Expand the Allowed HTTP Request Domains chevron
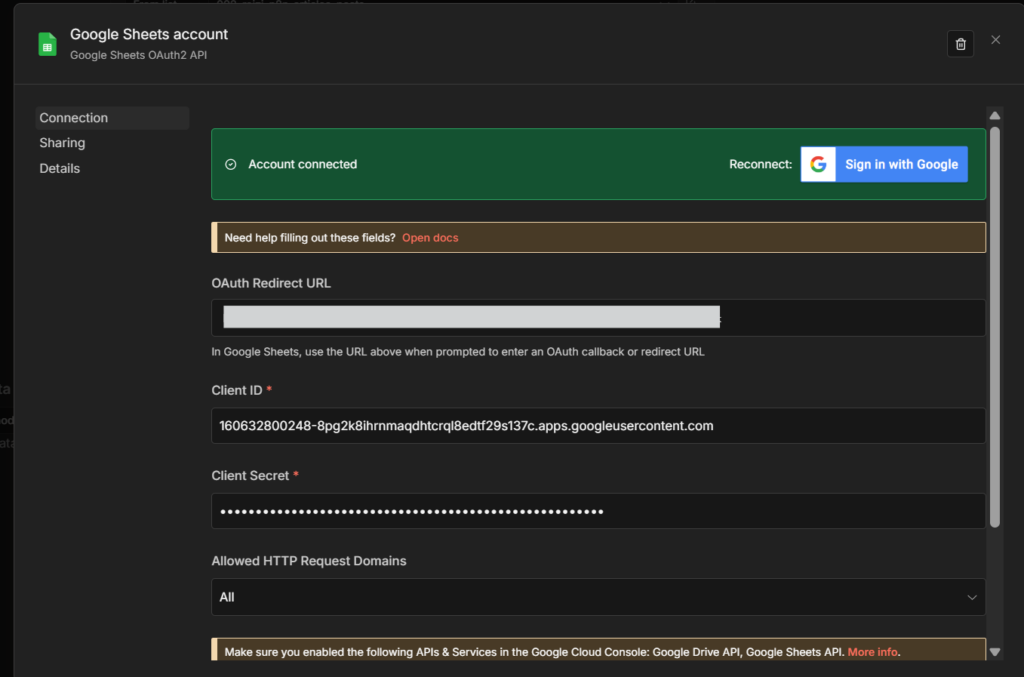This screenshot has height=677, width=1024. (971, 597)
